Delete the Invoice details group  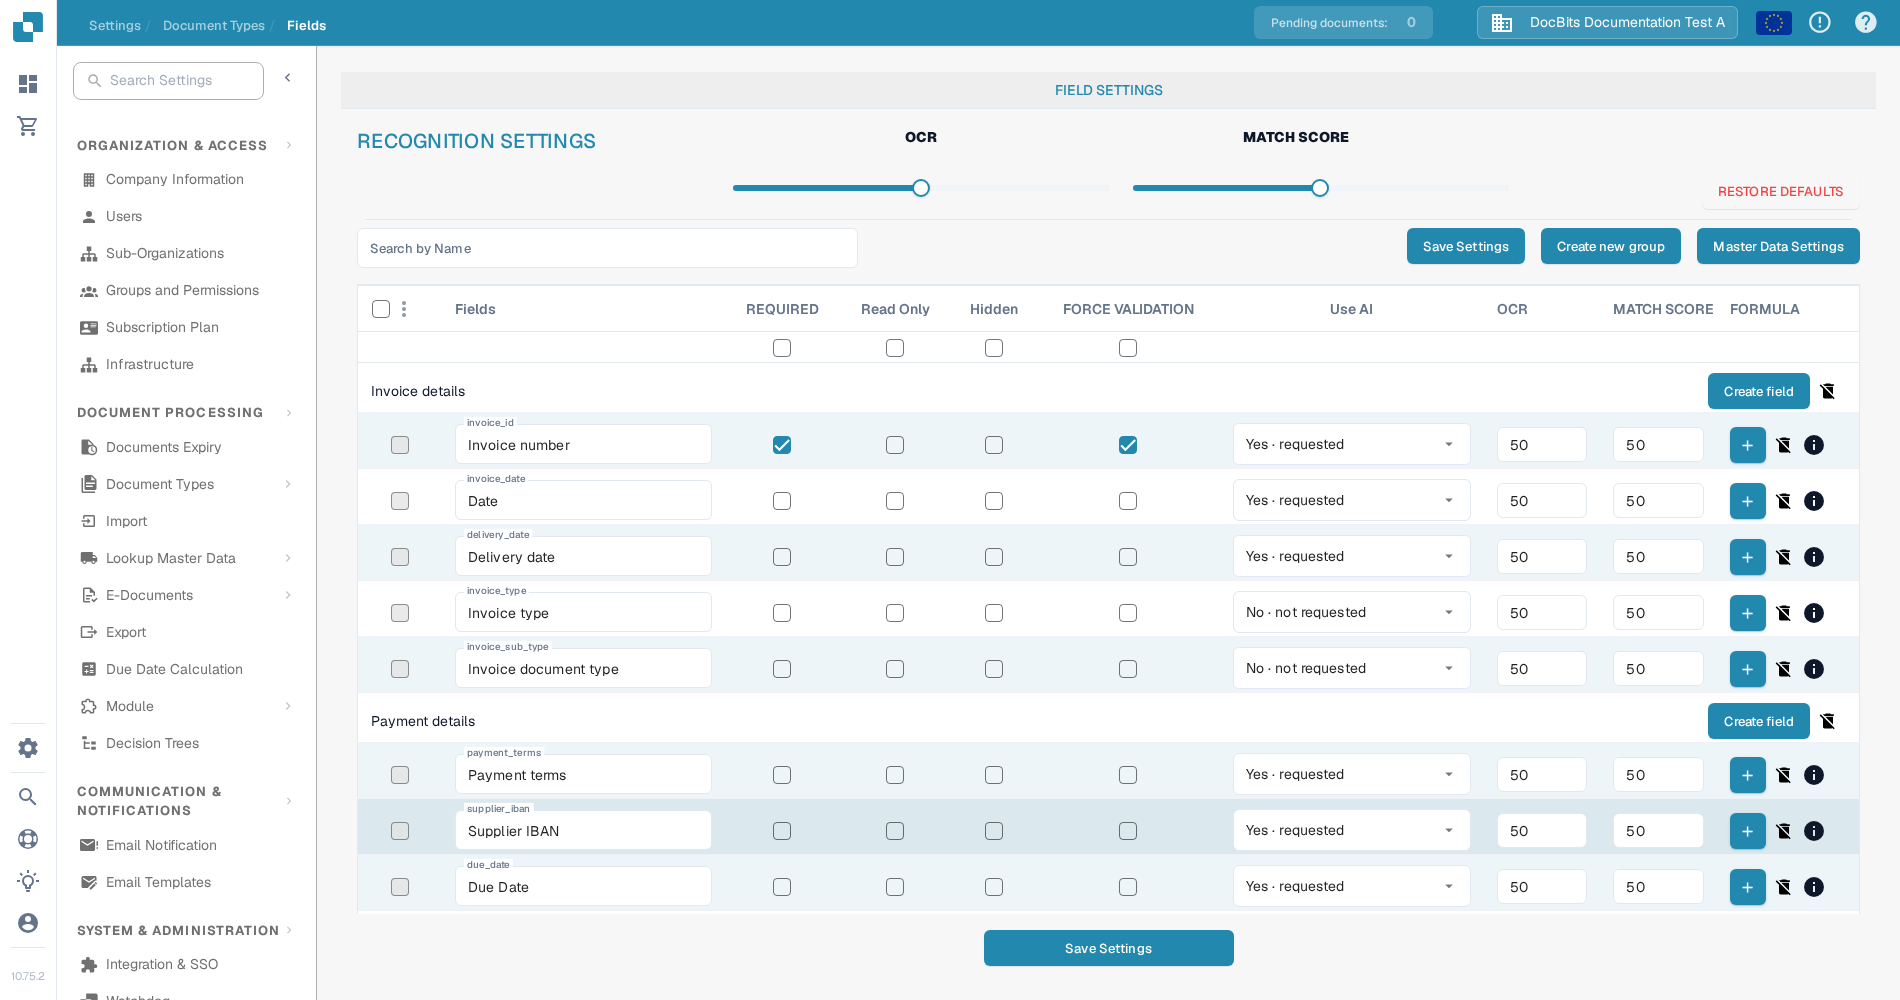point(1828,391)
